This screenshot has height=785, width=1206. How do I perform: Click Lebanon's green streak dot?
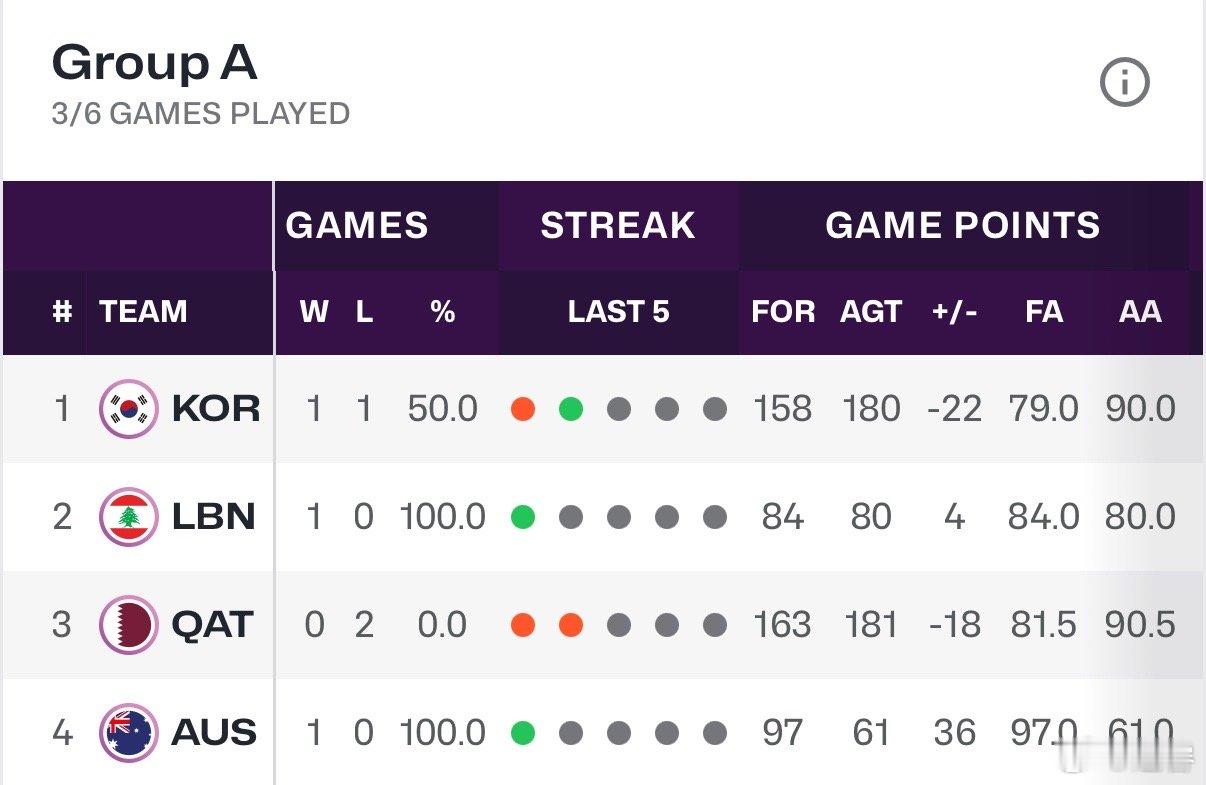click(523, 517)
